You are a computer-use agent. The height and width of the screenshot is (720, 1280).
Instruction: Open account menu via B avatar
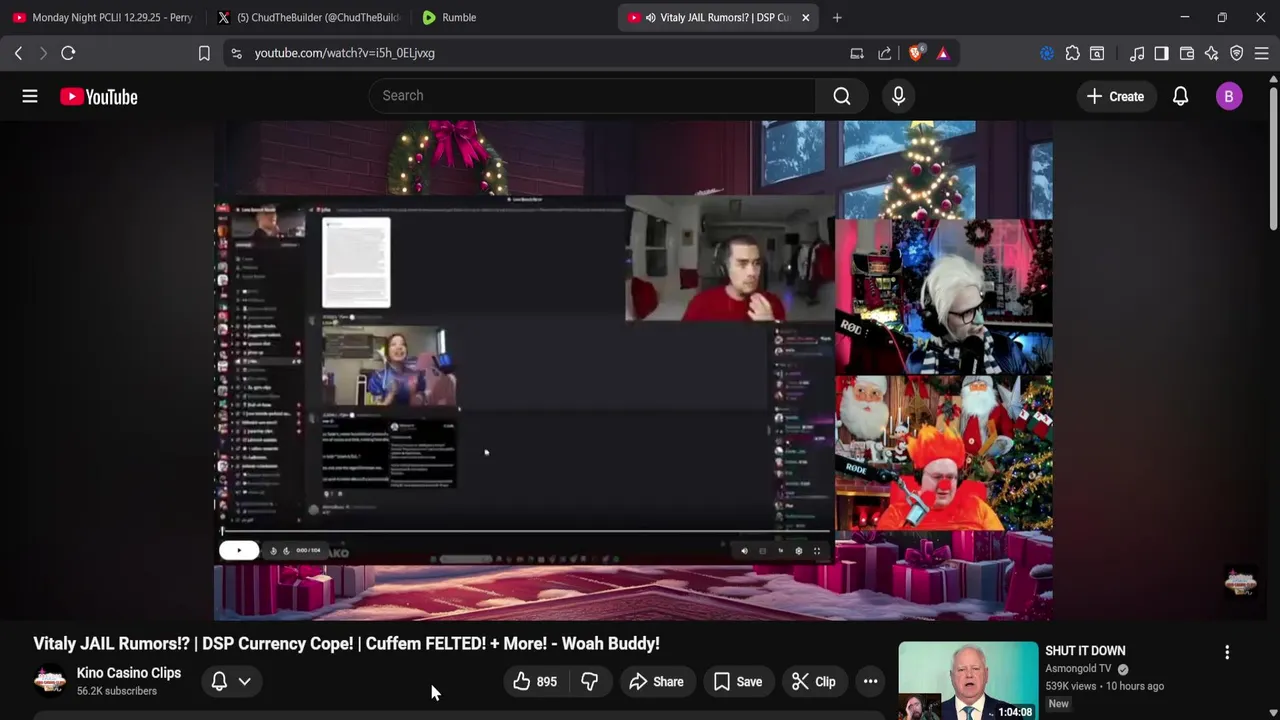click(x=1229, y=96)
